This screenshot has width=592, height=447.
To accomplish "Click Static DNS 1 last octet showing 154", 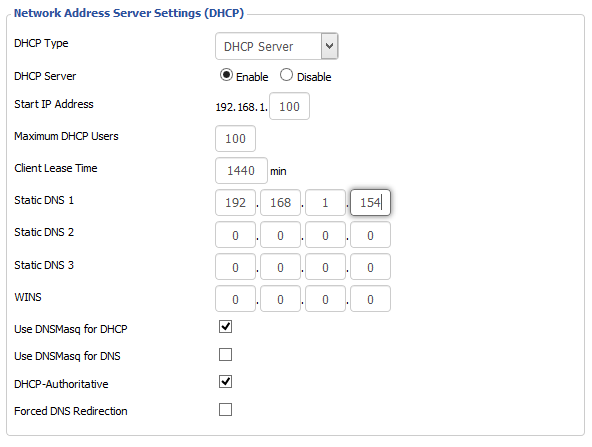I will tap(370, 203).
